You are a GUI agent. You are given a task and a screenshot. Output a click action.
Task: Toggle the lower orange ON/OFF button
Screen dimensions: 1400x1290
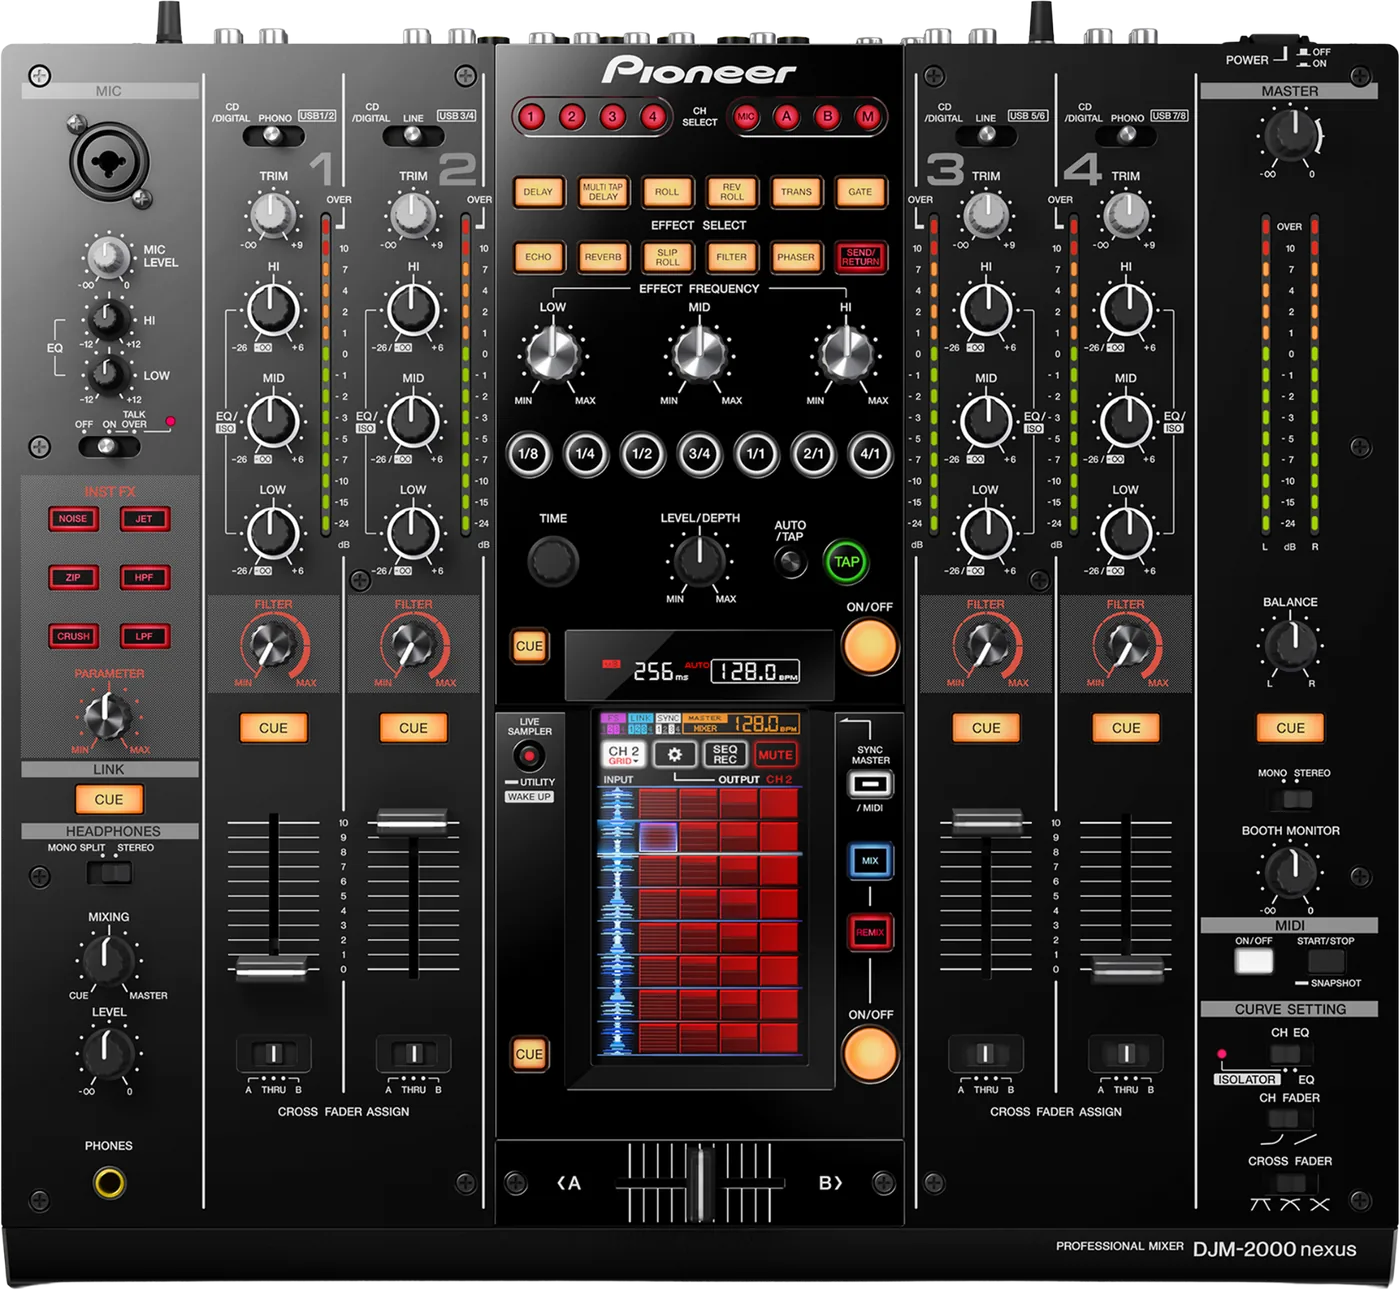pyautogui.click(x=870, y=1054)
